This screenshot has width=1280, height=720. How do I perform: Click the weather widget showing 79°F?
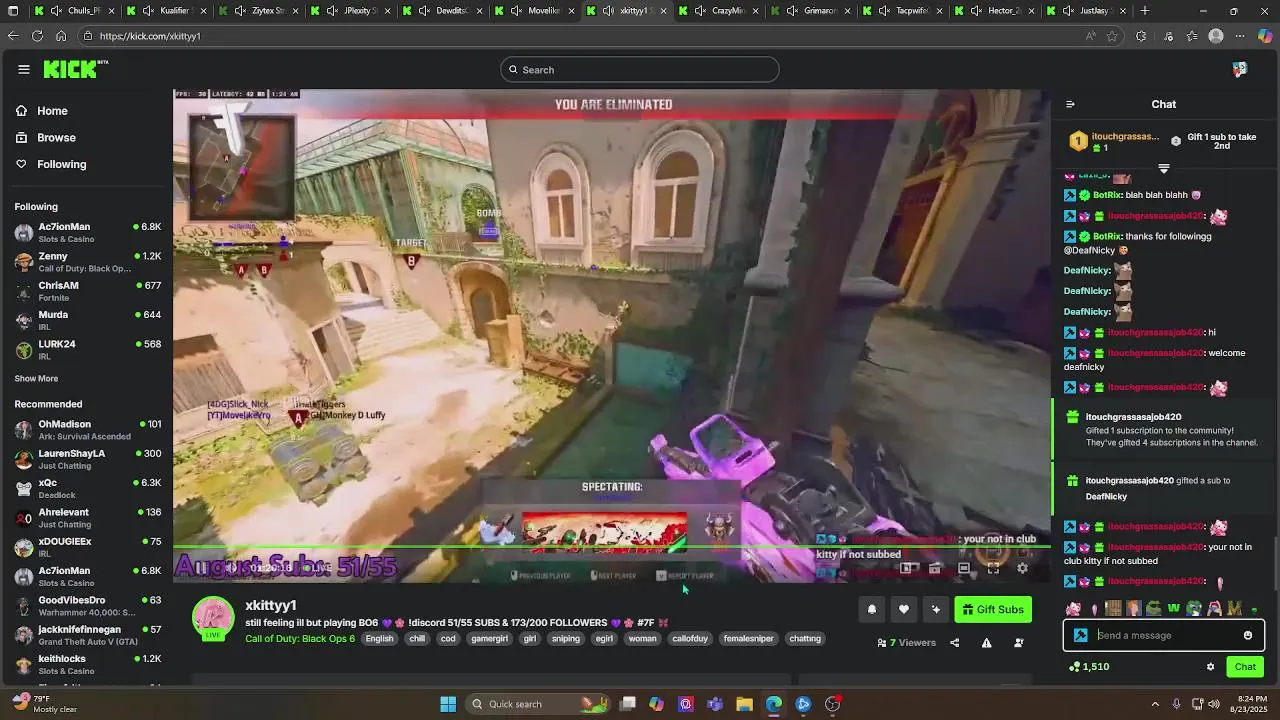click(x=45, y=703)
